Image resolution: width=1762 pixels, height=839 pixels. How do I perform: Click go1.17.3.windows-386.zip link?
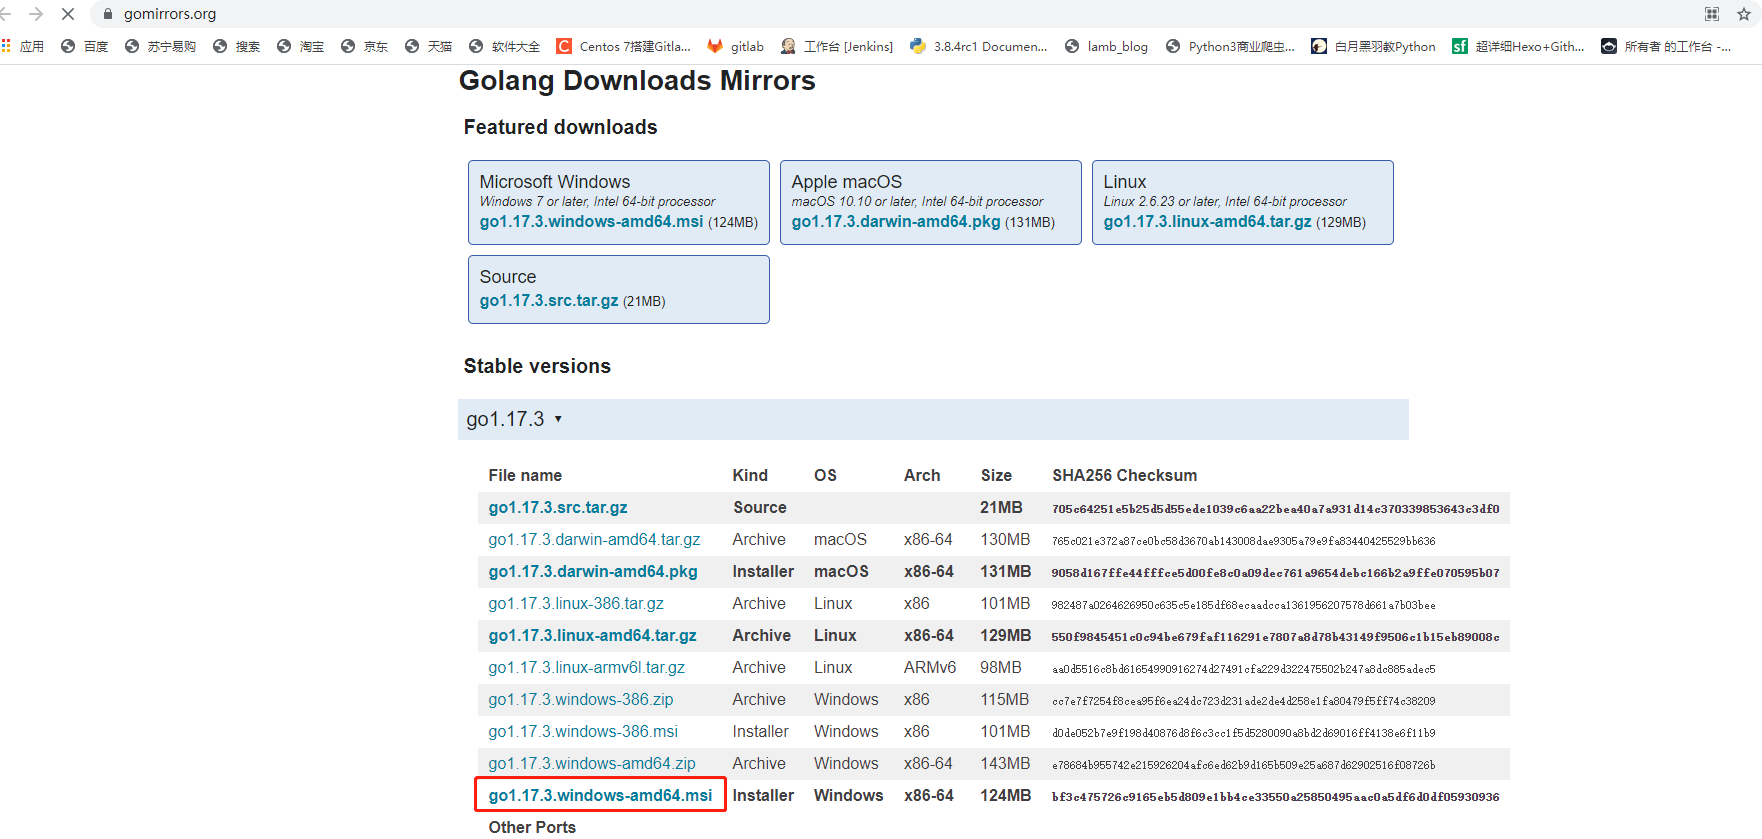coord(581,700)
